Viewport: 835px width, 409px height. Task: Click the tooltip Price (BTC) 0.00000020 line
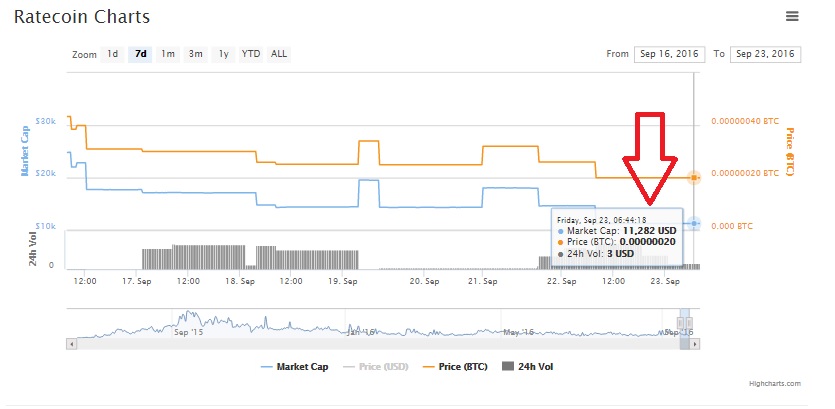coord(617,242)
